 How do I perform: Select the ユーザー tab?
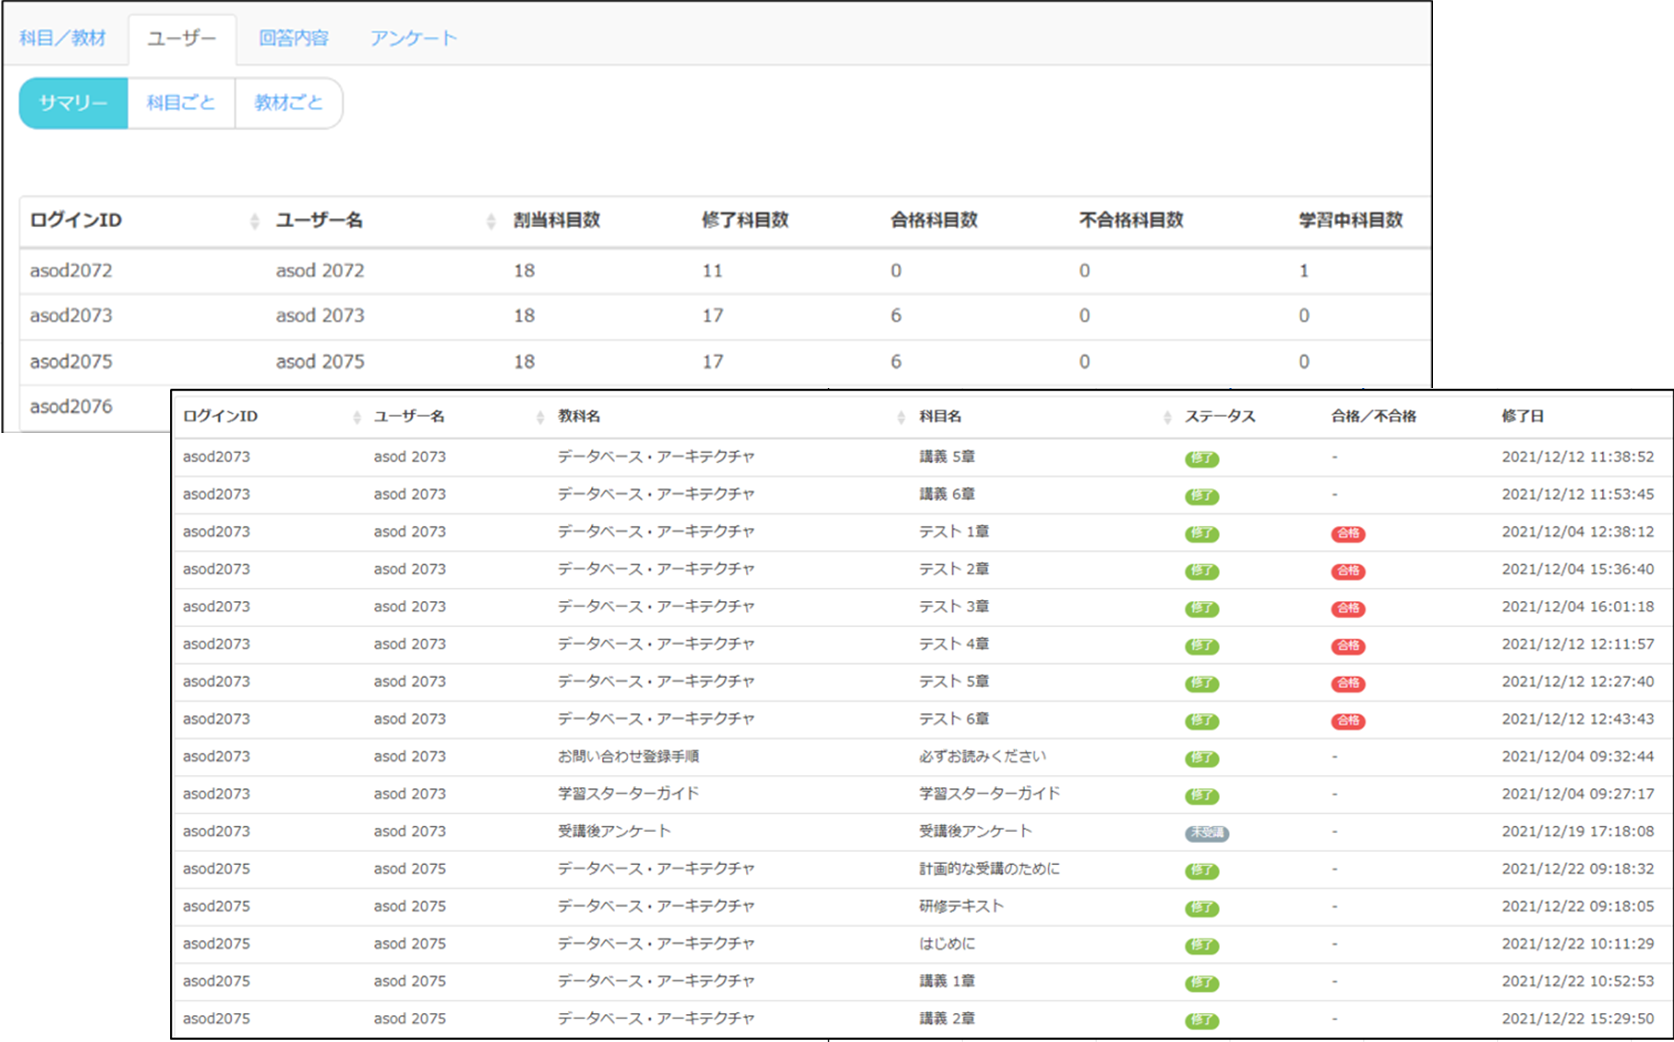(x=181, y=38)
